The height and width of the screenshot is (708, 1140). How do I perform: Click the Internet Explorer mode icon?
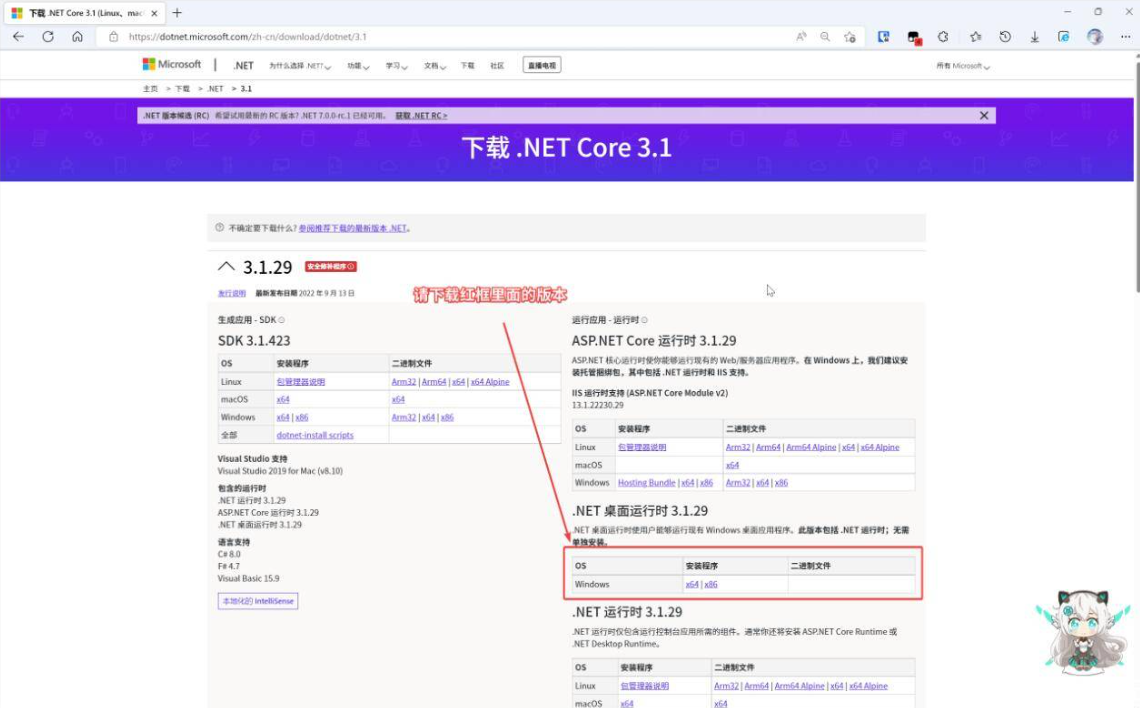[x=1064, y=36]
